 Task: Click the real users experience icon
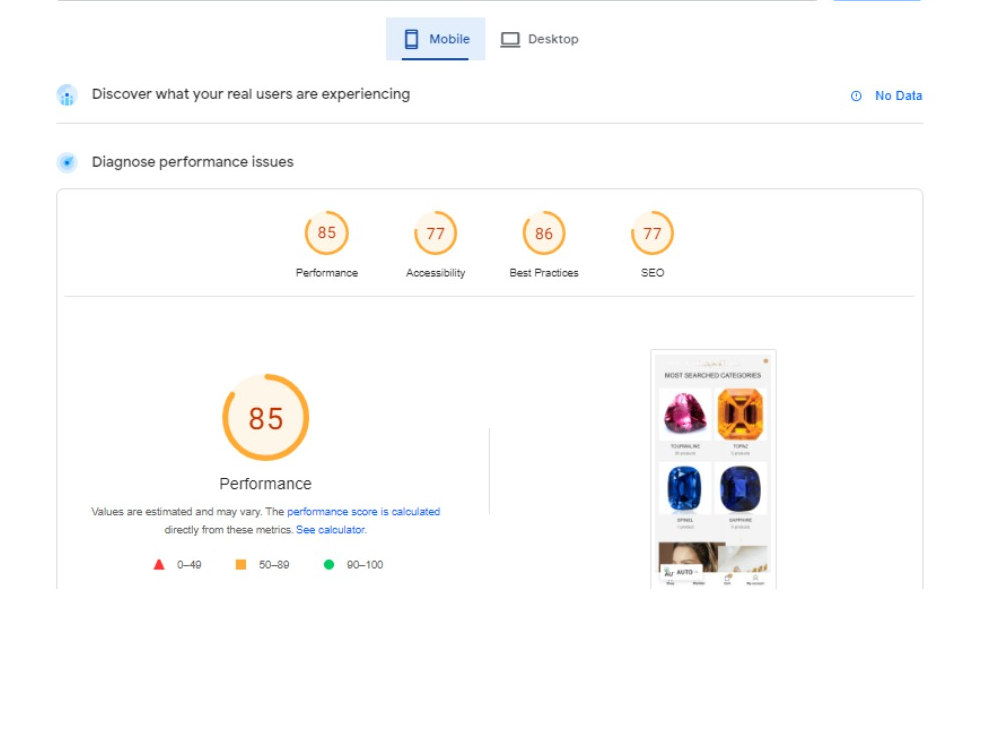click(x=67, y=95)
